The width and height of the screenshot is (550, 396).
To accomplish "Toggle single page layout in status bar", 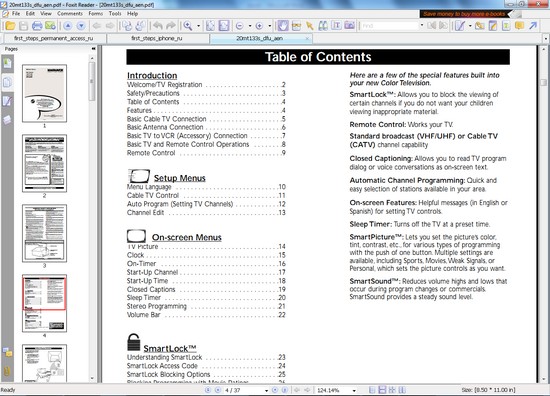I will 372,390.
